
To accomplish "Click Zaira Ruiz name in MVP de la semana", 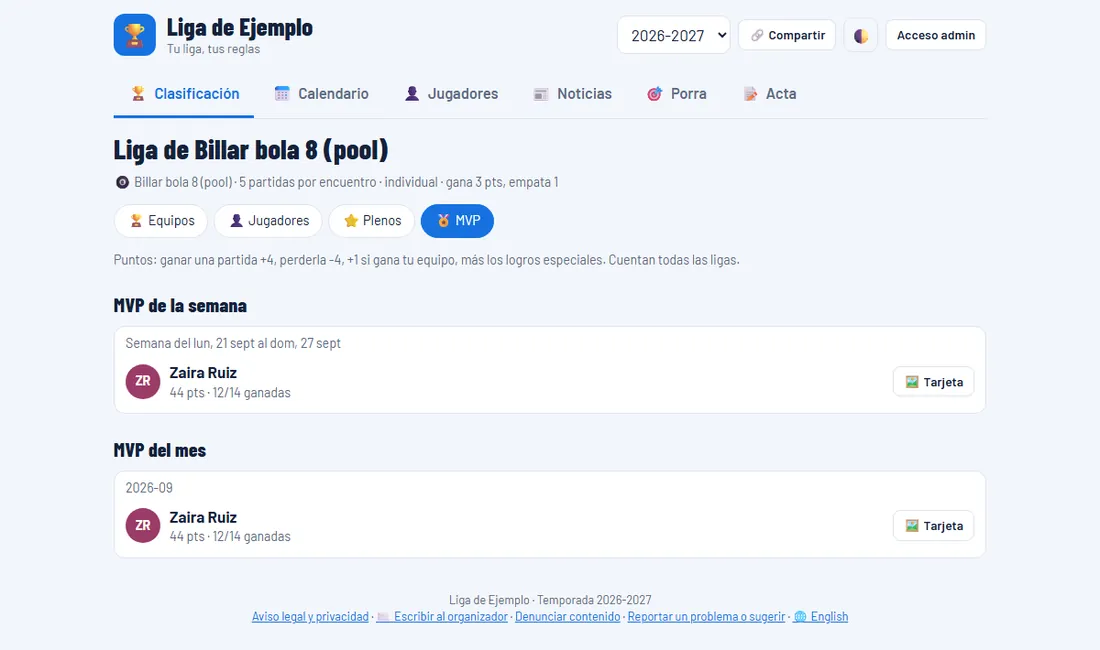I will tap(203, 373).
